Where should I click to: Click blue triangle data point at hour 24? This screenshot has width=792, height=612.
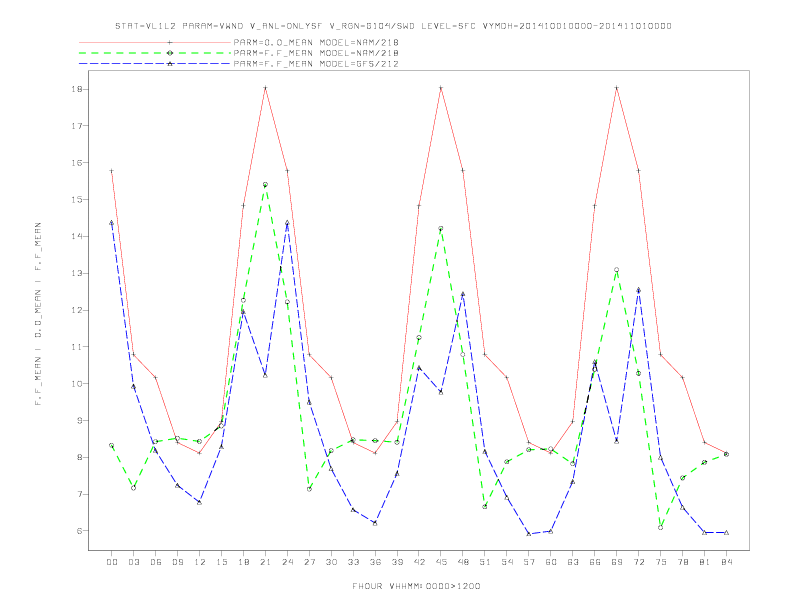tap(287, 222)
